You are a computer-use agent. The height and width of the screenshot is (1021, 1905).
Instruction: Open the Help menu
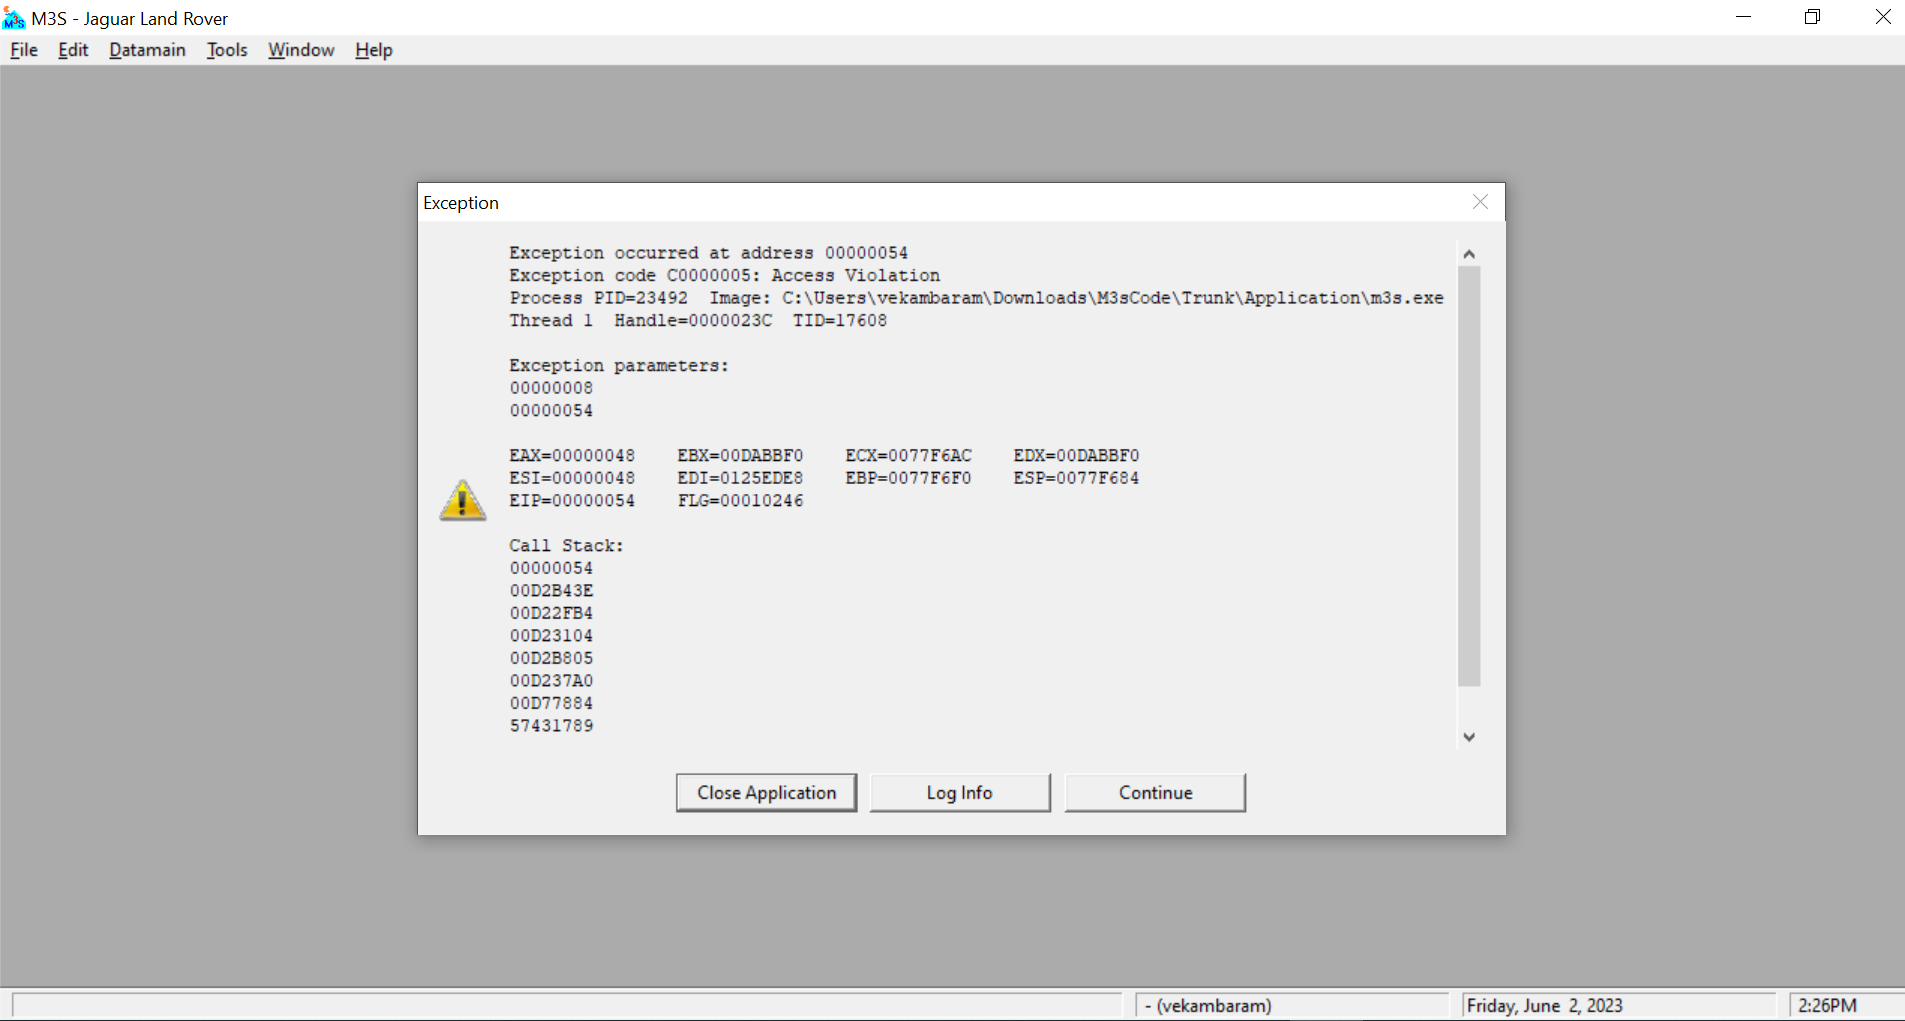(373, 50)
